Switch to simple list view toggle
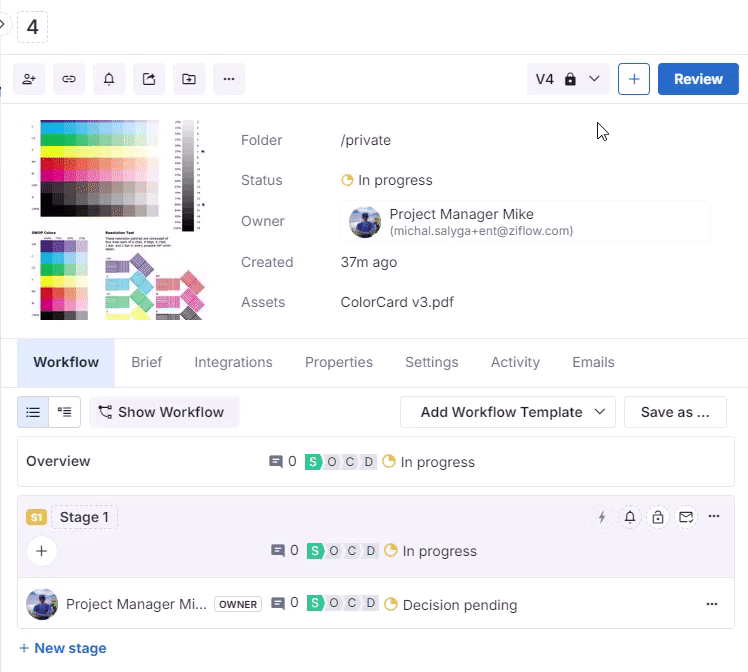748x672 pixels. (33, 412)
